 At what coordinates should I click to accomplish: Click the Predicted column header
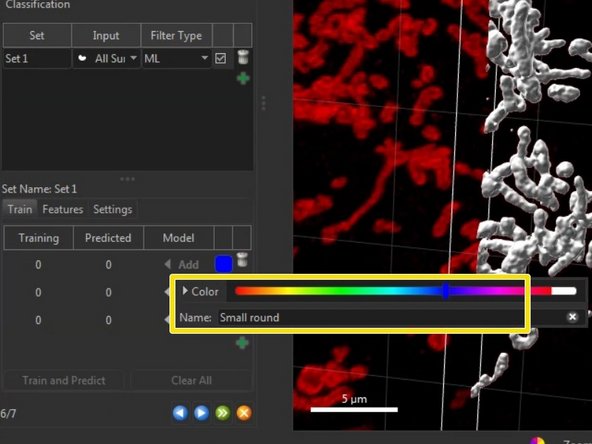click(x=108, y=238)
